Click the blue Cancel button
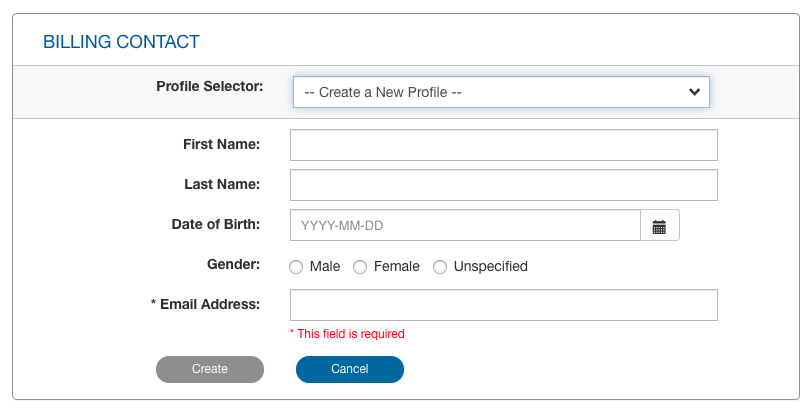The image size is (810, 413). pos(349,369)
